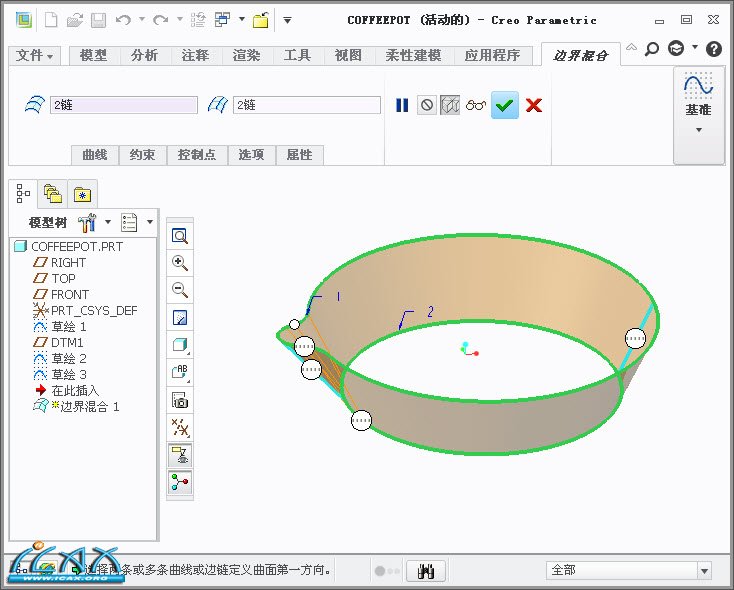Click the green checkmark to accept feature

tap(505, 105)
